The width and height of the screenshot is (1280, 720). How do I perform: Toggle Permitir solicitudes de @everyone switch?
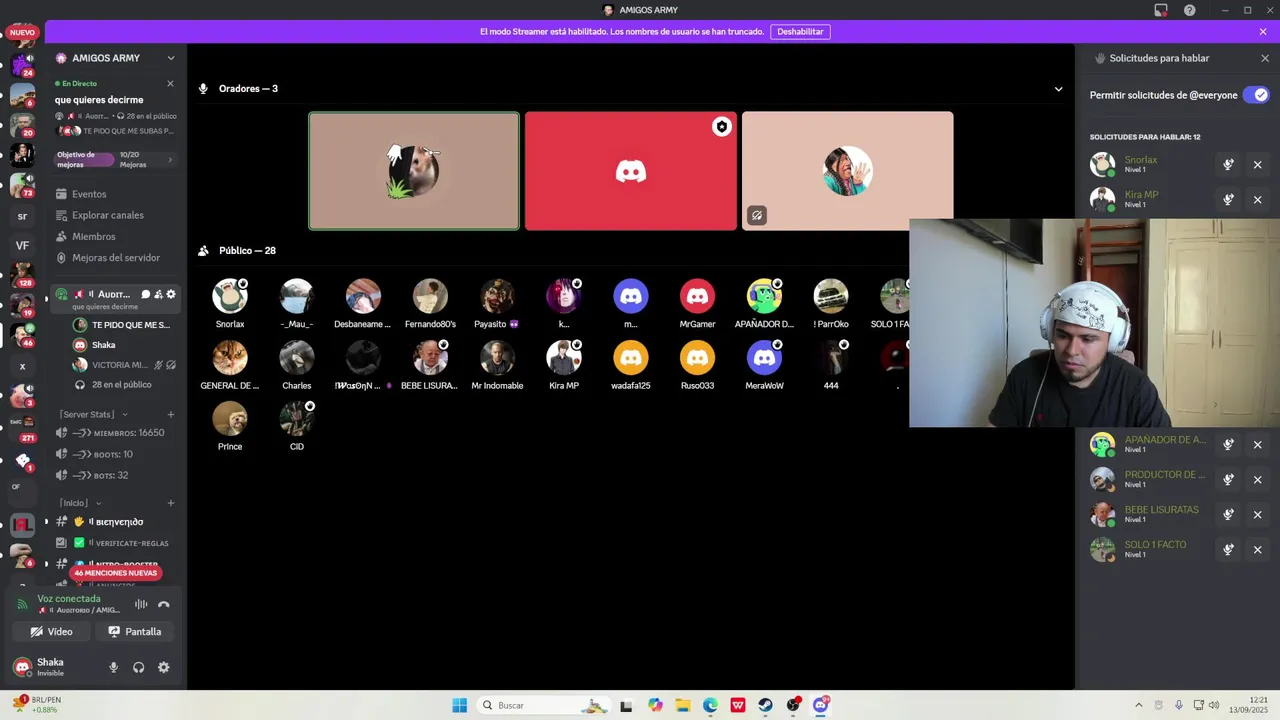1256,95
